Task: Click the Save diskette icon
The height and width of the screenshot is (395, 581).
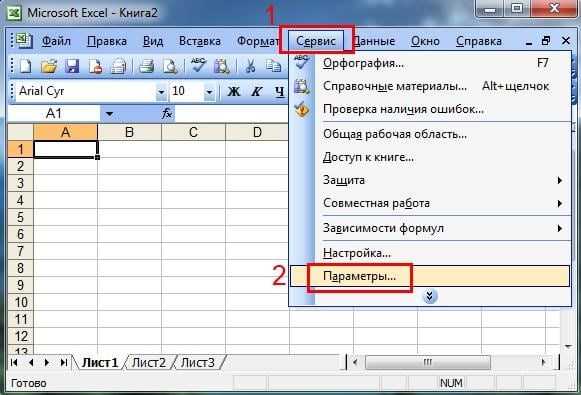Action: 72,67
